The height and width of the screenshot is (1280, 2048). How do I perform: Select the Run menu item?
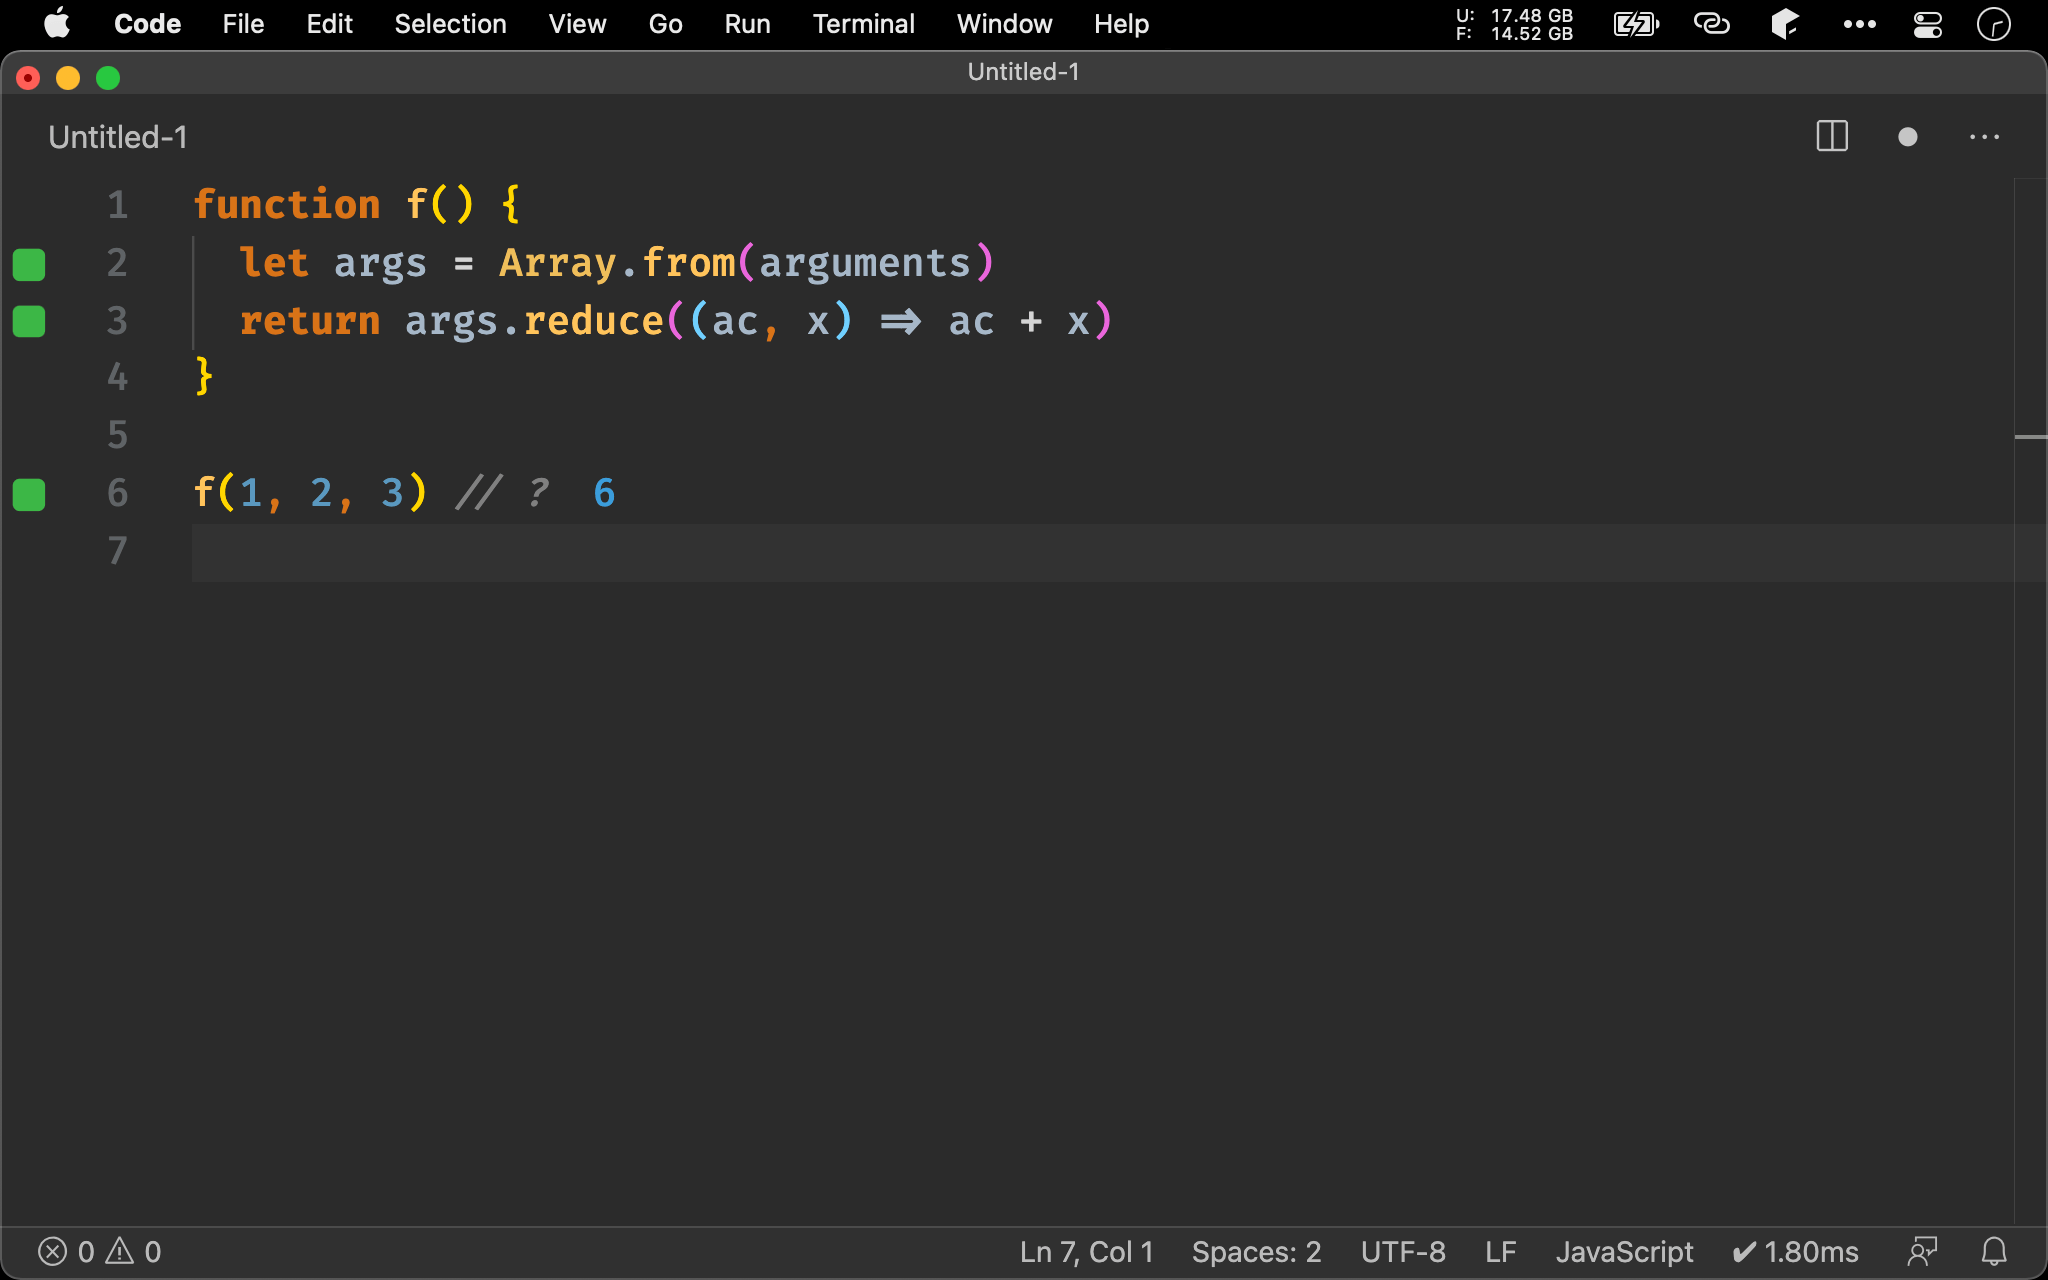pos(746,24)
